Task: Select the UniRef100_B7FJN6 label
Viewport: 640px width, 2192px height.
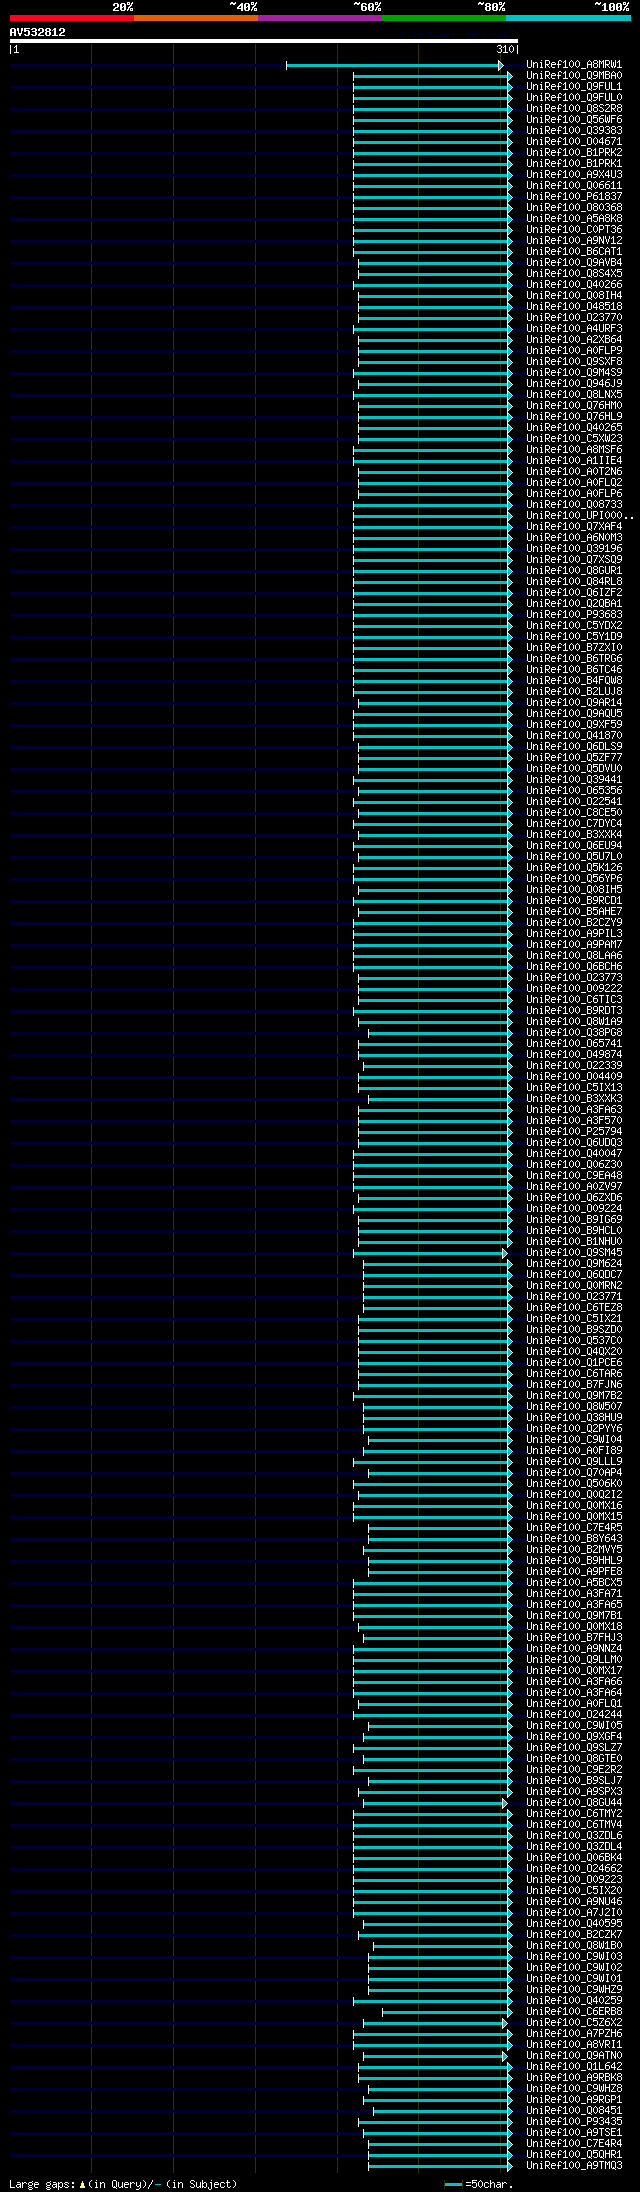Action: coord(574,1385)
